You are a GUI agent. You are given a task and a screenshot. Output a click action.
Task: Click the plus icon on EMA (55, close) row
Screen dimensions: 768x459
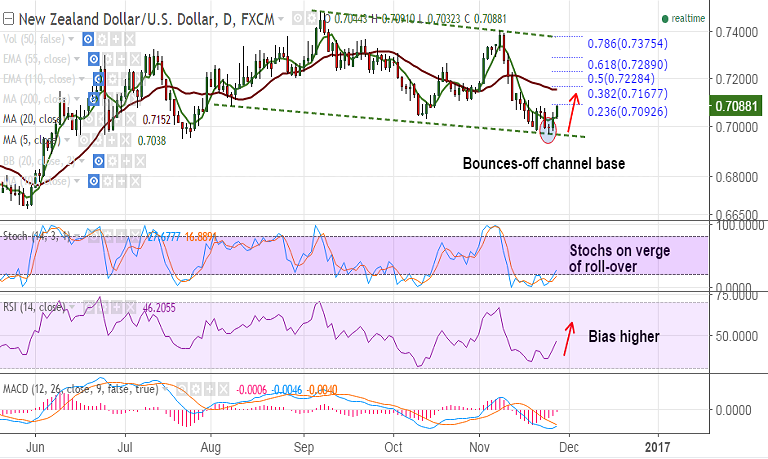[x=121, y=59]
